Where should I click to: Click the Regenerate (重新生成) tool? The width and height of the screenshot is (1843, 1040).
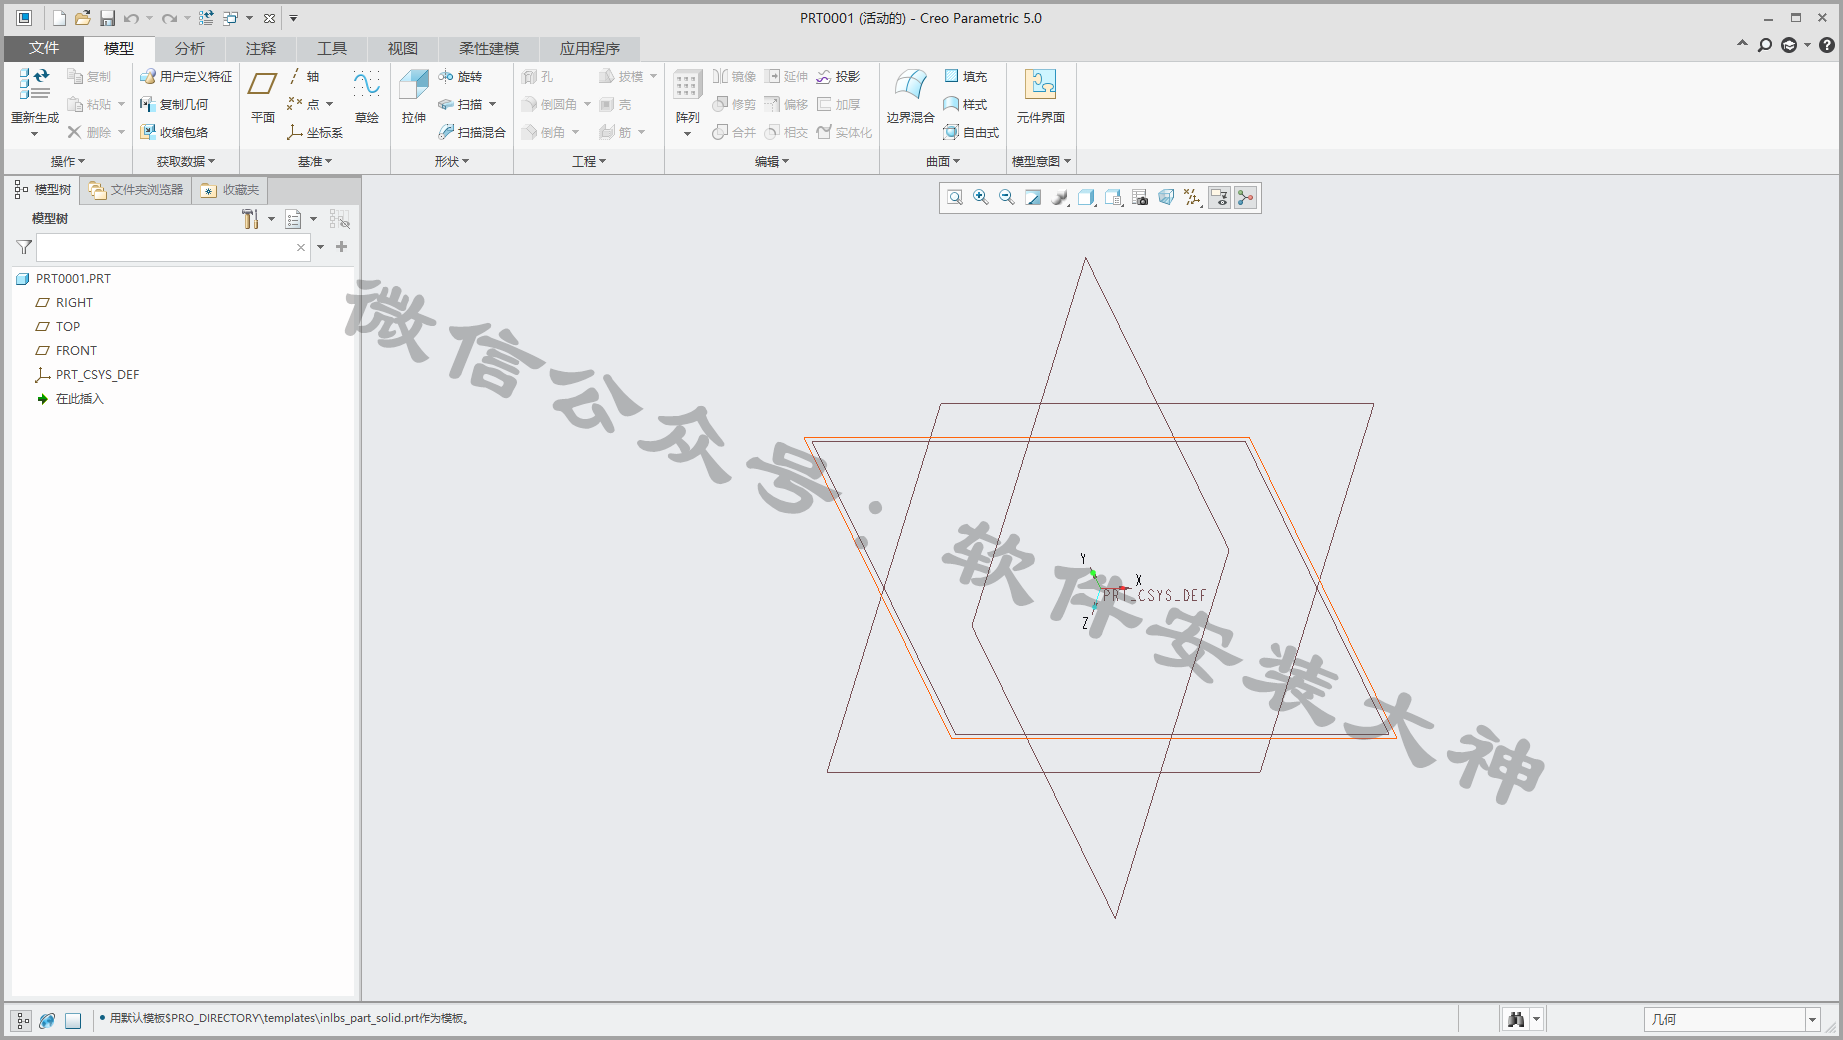(35, 101)
